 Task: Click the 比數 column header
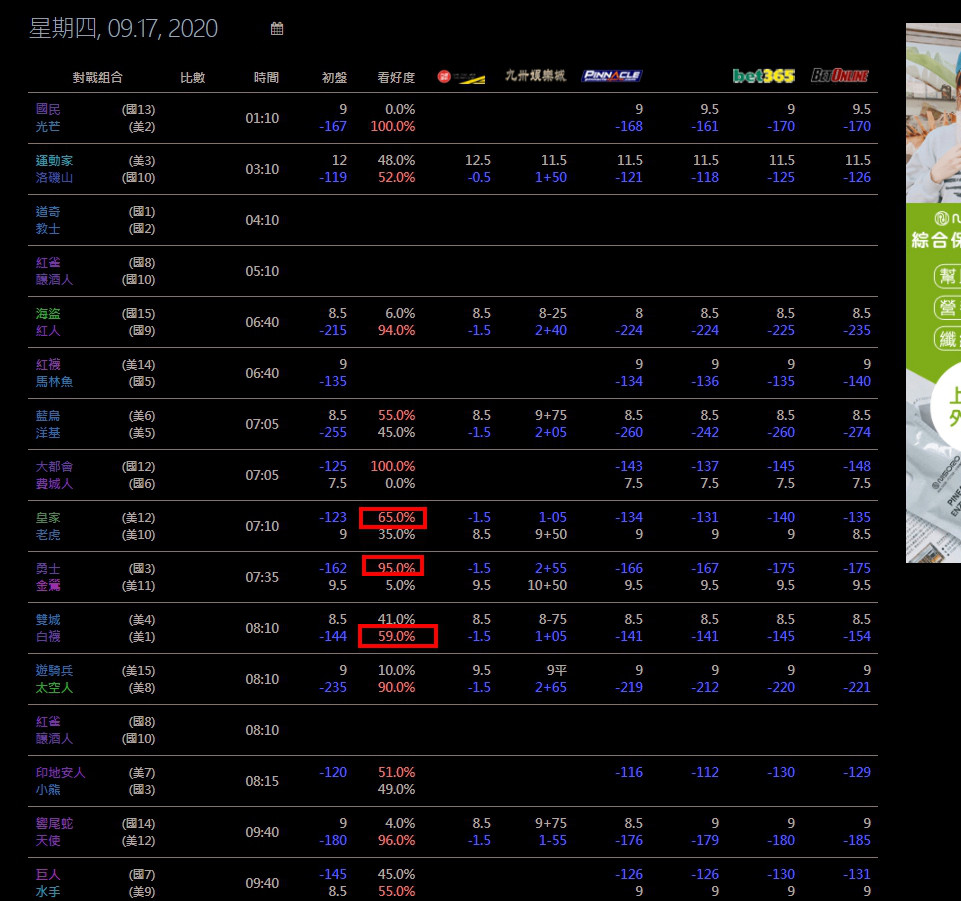click(x=192, y=77)
